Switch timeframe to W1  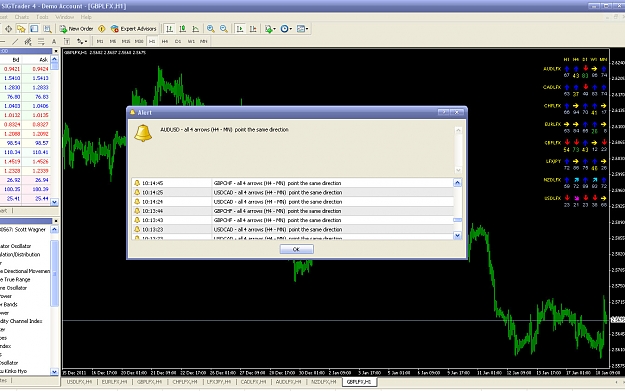tap(191, 41)
